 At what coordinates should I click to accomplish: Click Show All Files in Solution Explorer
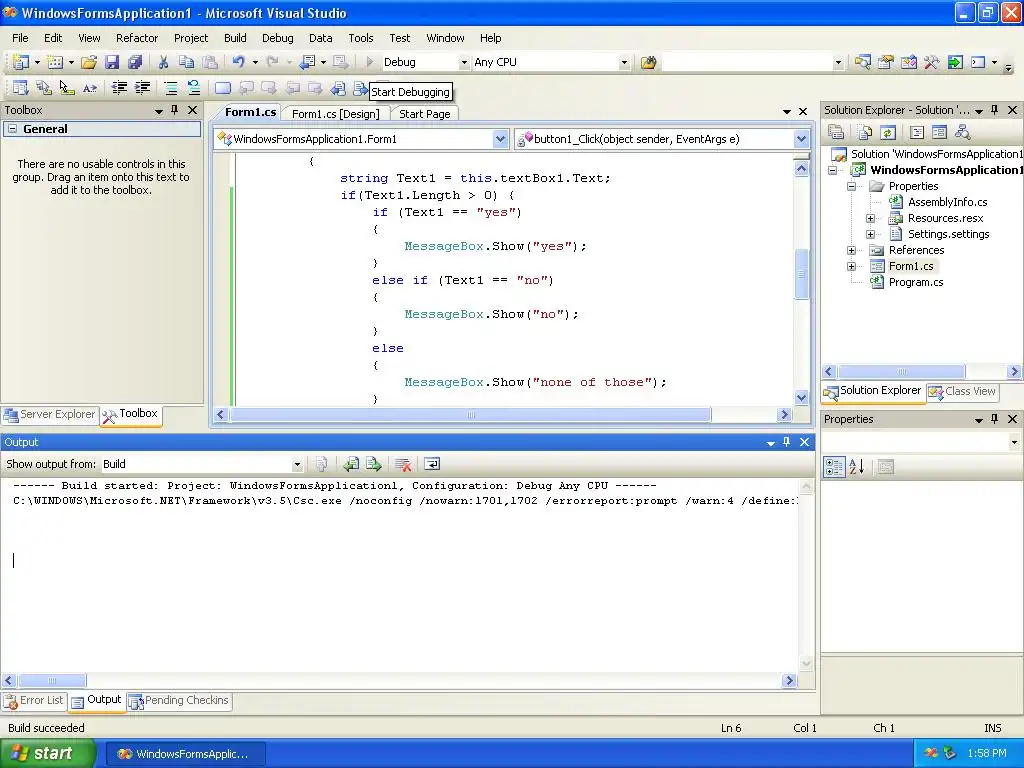(x=865, y=133)
